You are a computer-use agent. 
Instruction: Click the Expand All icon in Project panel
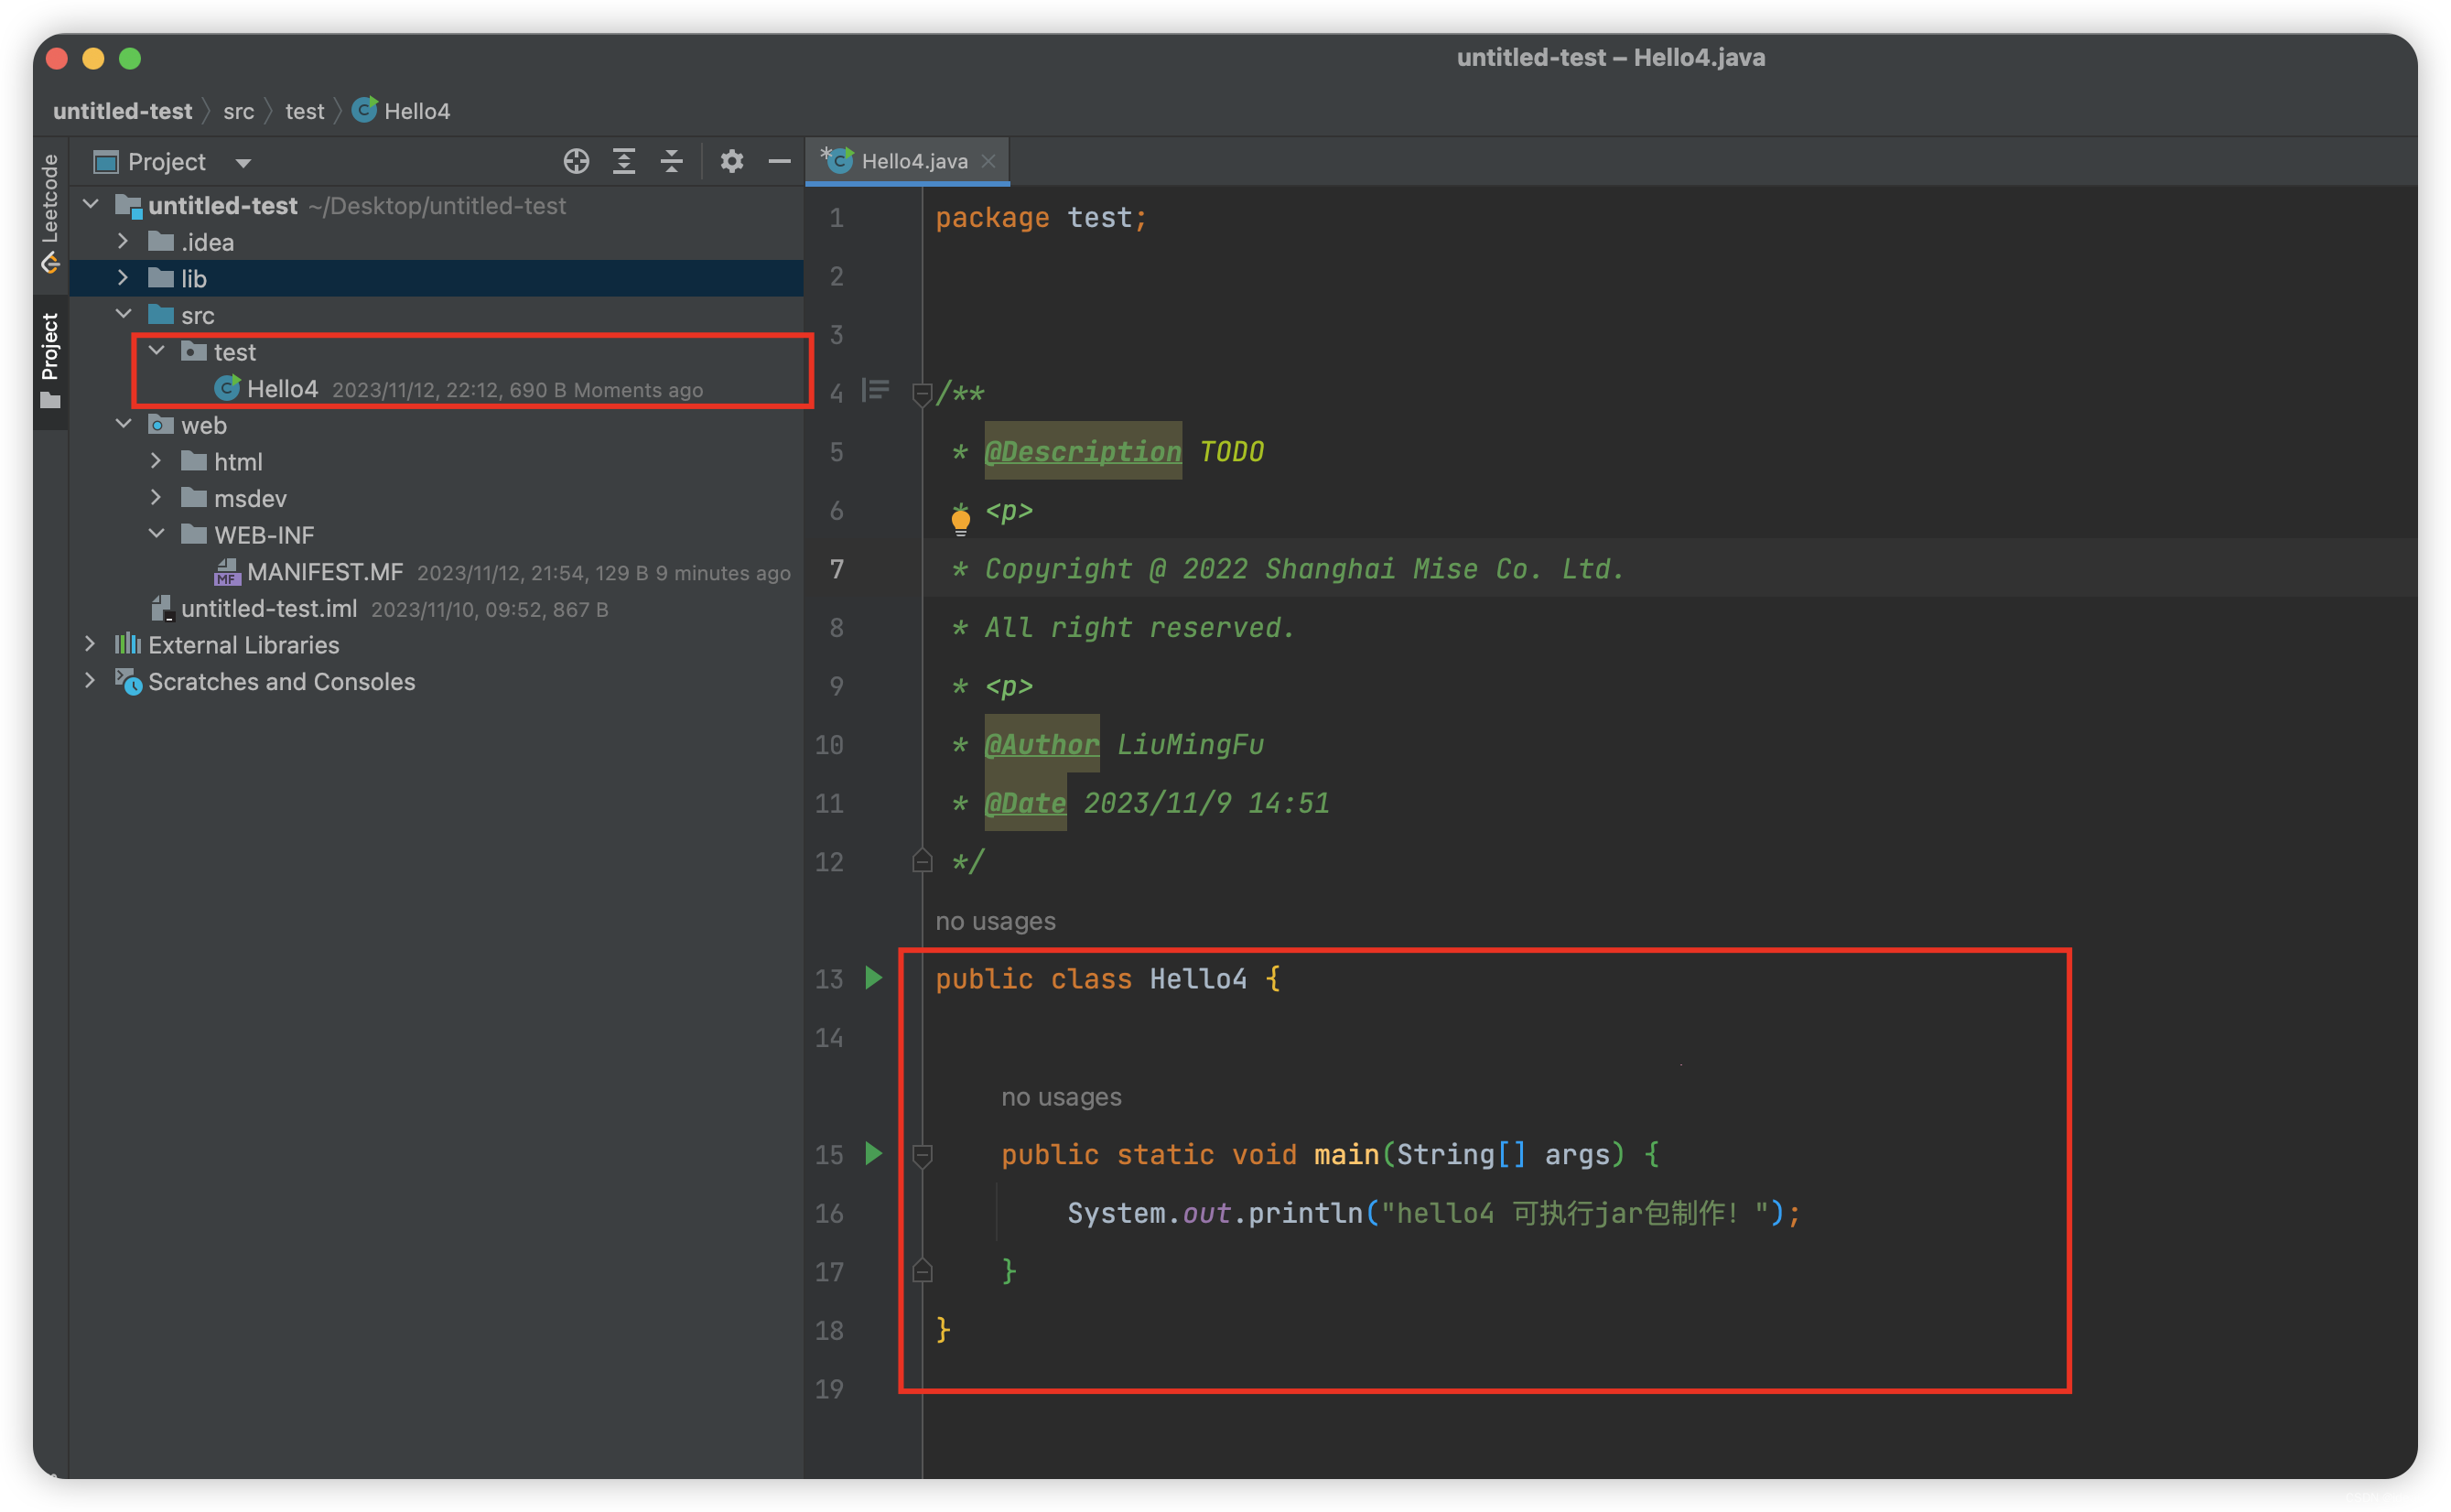[624, 161]
